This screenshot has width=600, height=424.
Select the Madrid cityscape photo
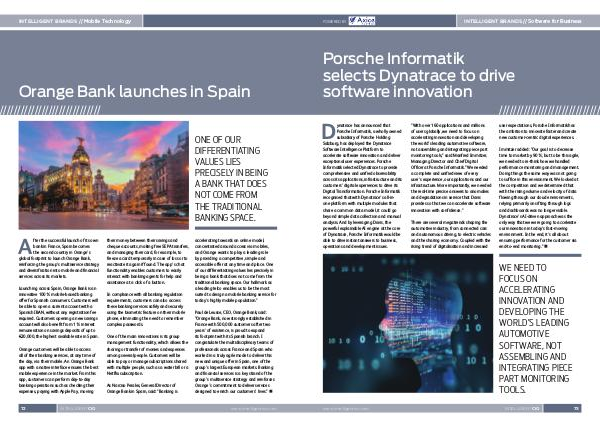pos(104,175)
